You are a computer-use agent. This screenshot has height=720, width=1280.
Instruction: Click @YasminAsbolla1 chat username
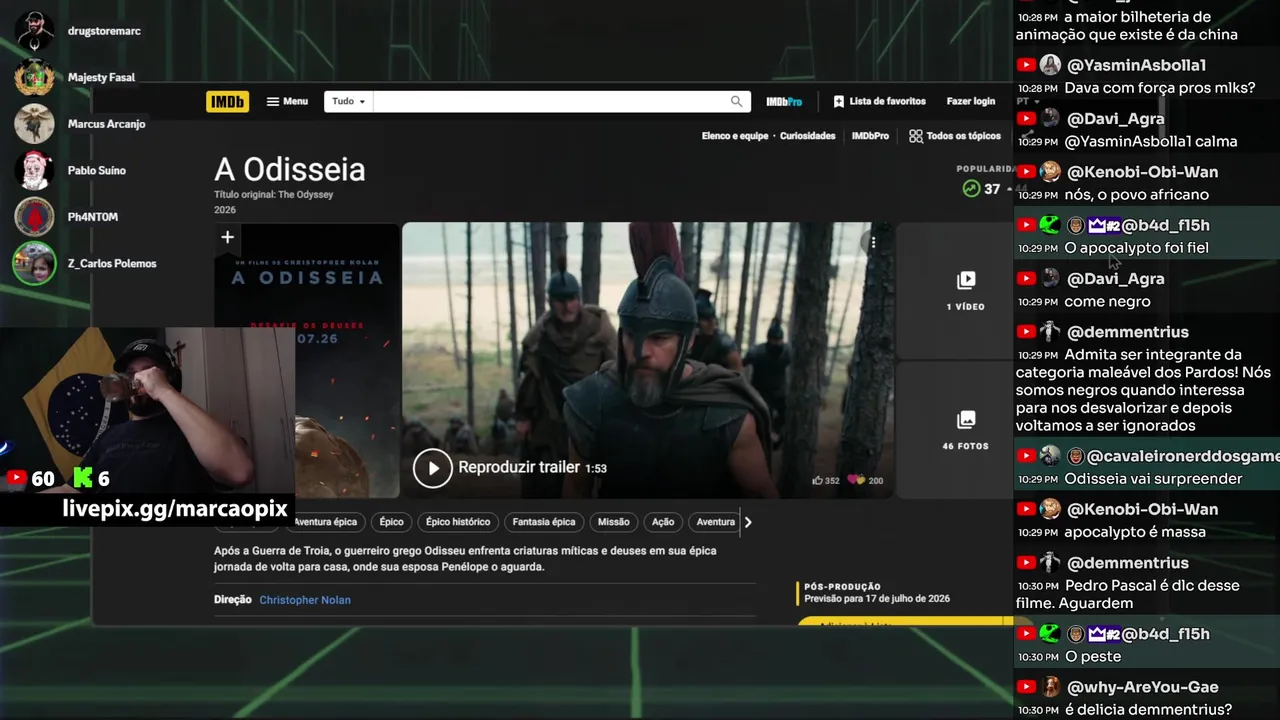pyautogui.click(x=1136, y=65)
